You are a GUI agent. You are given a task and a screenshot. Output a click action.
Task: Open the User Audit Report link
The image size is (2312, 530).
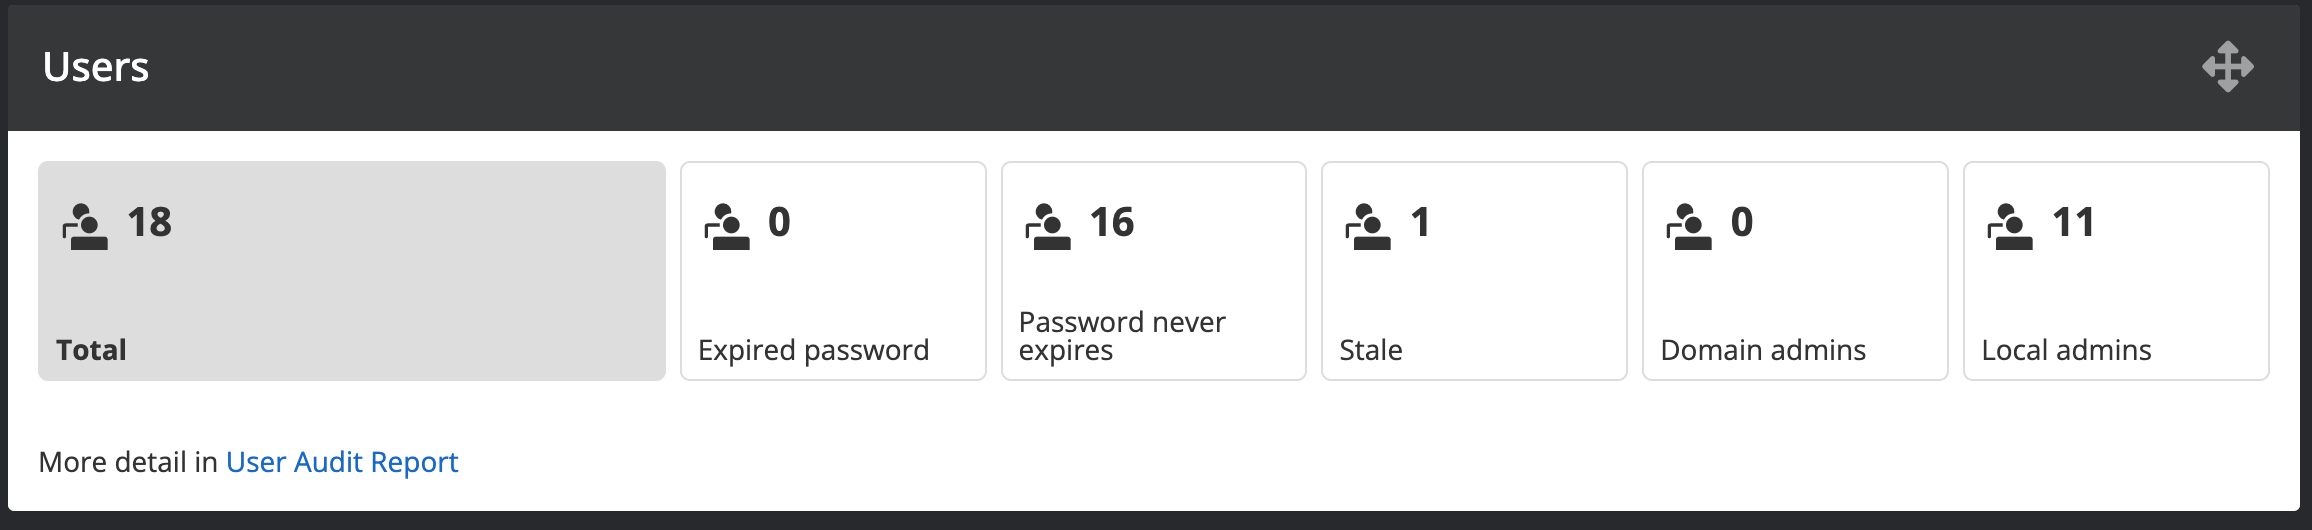click(x=342, y=462)
